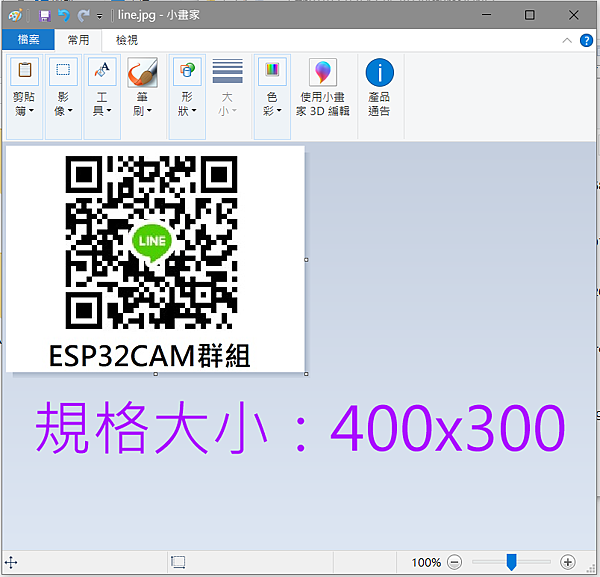Minimize the Paint window
This screenshot has height=577, width=600.
click(486, 15)
